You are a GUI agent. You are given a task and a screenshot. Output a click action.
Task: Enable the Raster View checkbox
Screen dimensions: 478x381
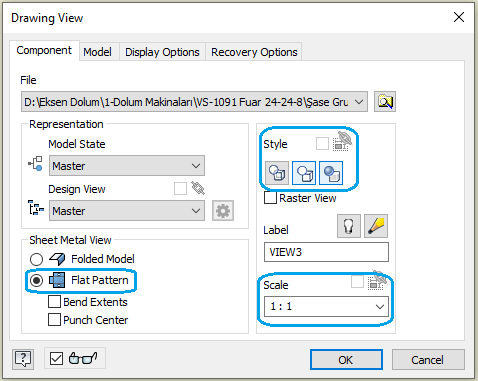270,198
